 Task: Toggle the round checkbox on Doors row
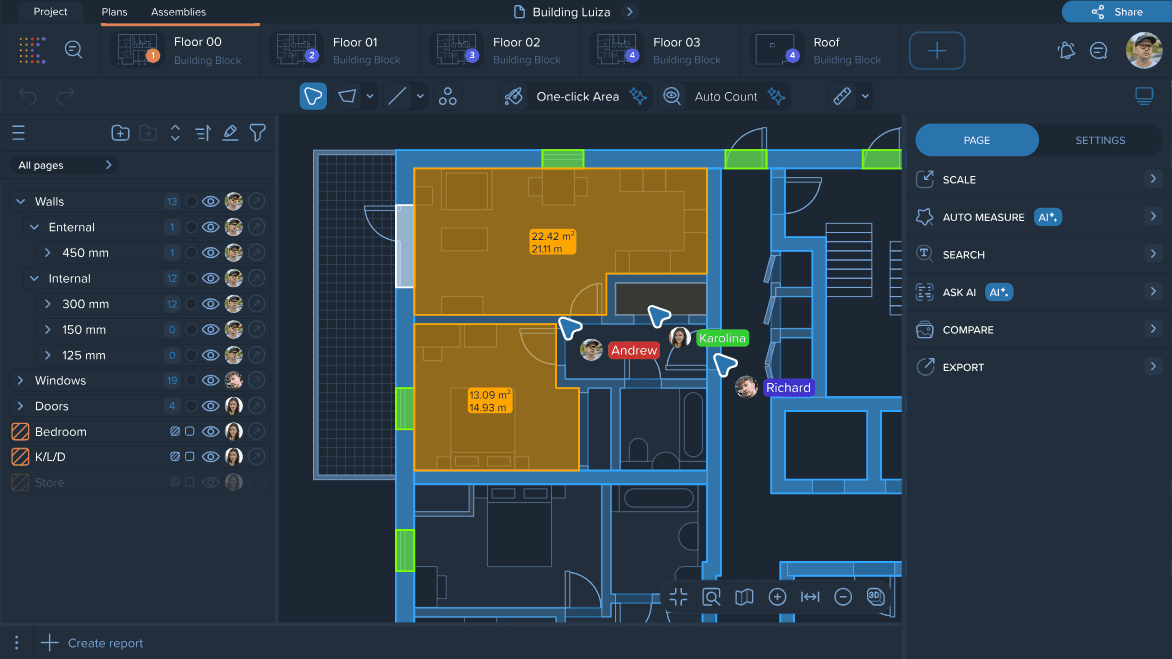click(x=191, y=406)
